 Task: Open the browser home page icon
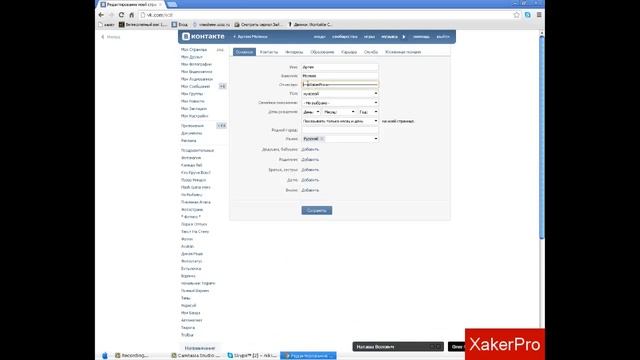[x=131, y=15]
